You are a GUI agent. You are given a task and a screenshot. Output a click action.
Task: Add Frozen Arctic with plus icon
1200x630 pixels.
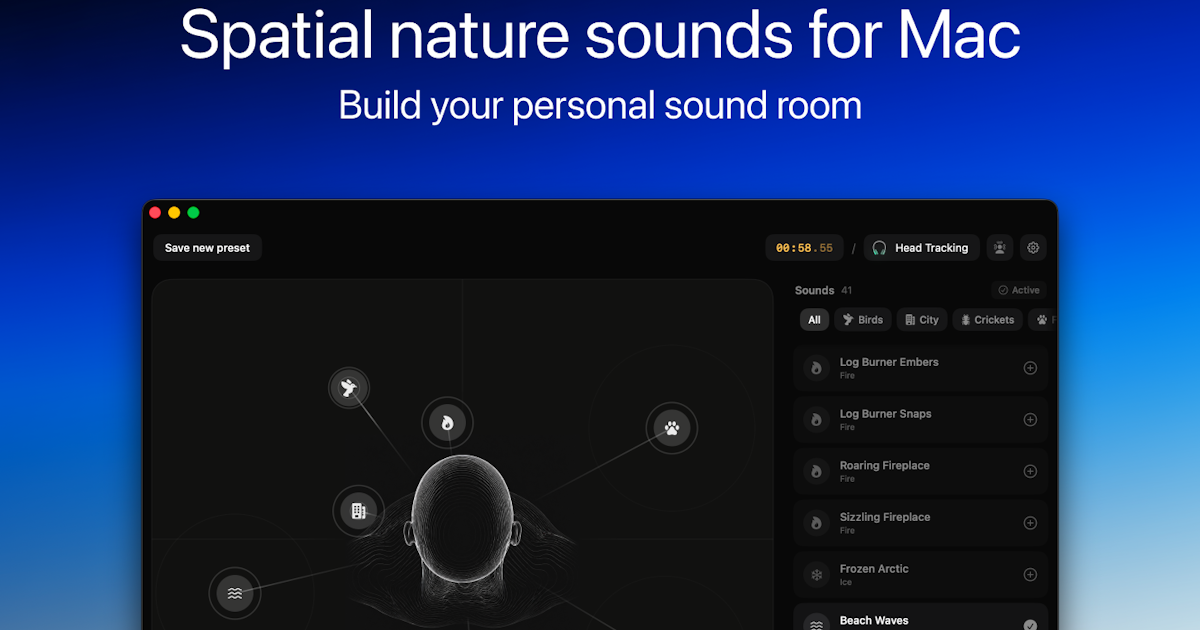click(1030, 575)
